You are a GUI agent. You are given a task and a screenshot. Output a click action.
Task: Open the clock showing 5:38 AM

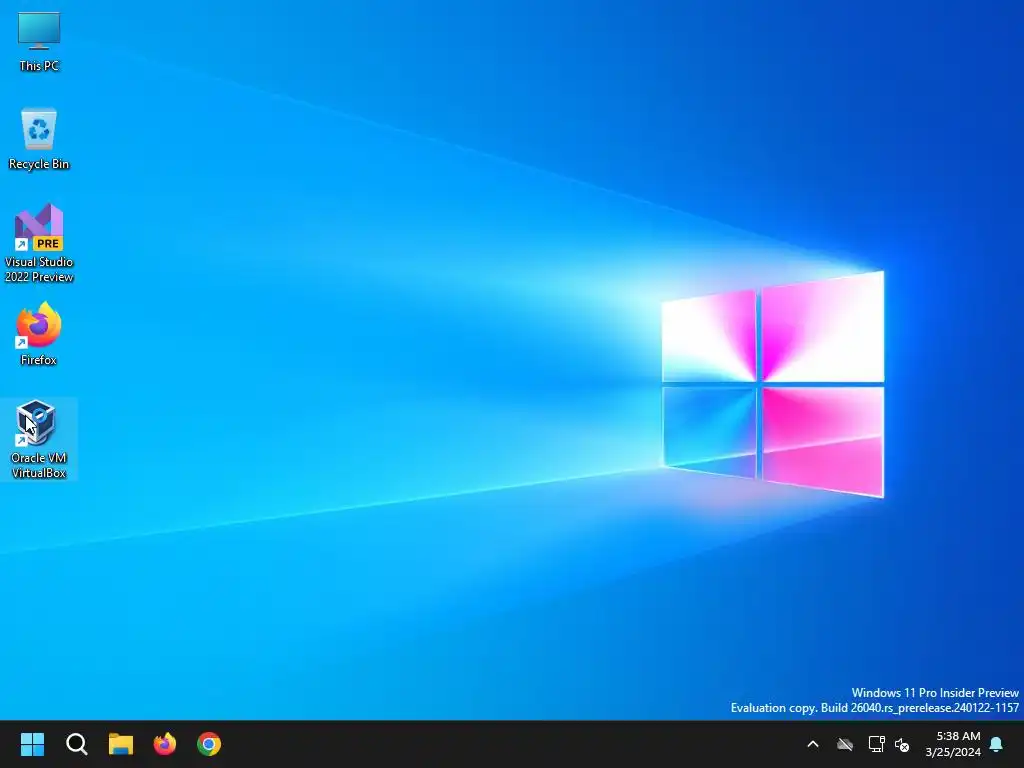tap(953, 744)
